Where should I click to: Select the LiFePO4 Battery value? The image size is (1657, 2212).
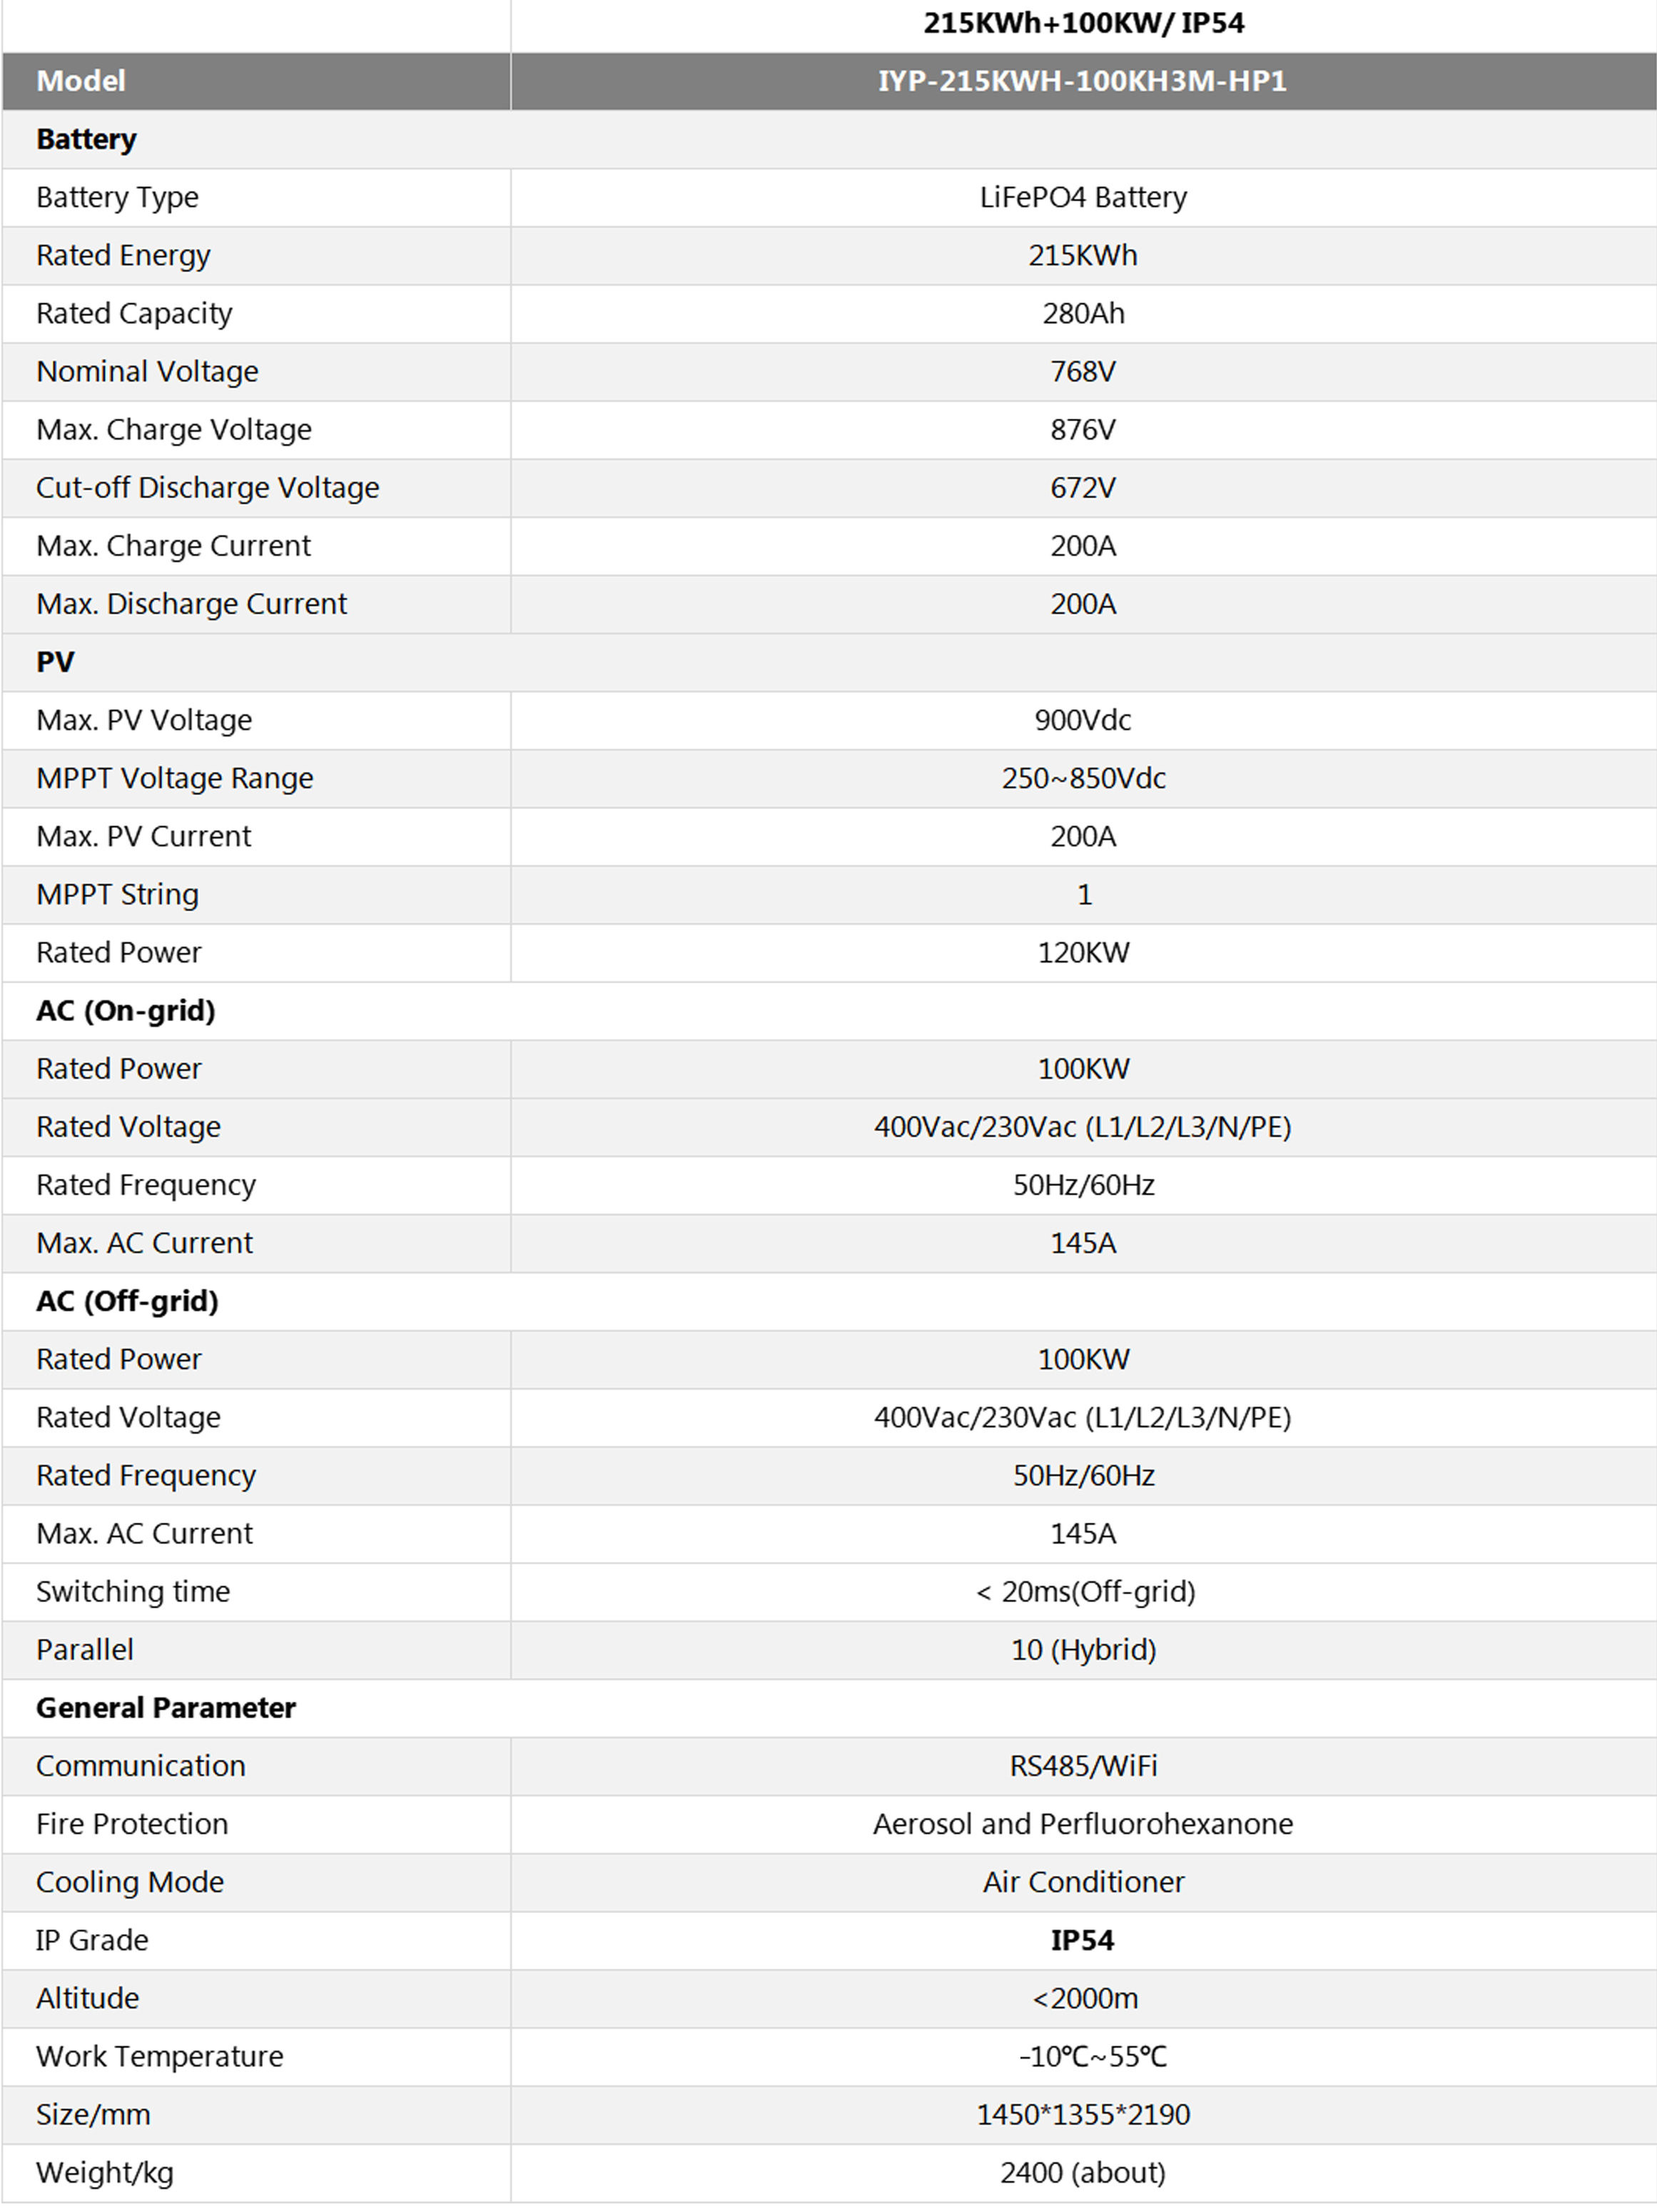click(1083, 197)
